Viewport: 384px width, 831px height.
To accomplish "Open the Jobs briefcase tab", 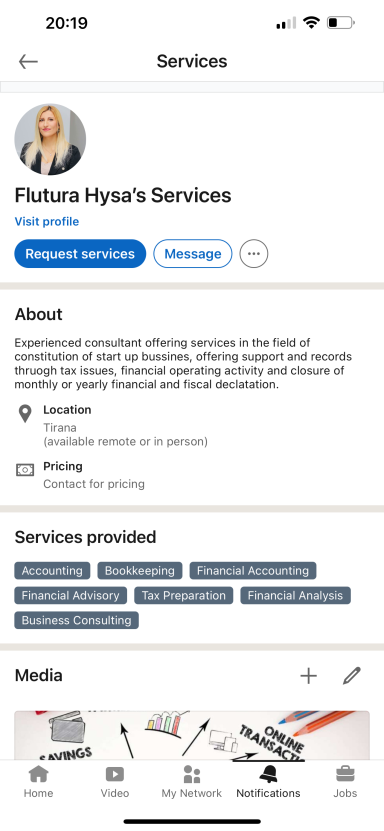I will pyautogui.click(x=345, y=782).
